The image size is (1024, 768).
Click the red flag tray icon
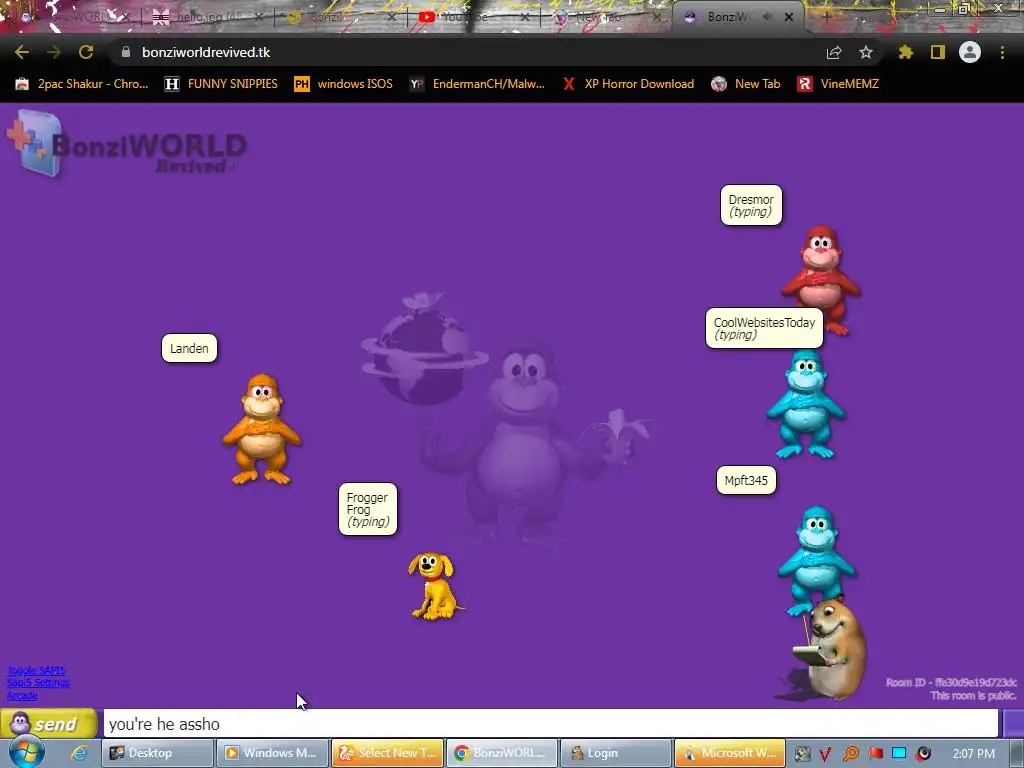[x=875, y=754]
